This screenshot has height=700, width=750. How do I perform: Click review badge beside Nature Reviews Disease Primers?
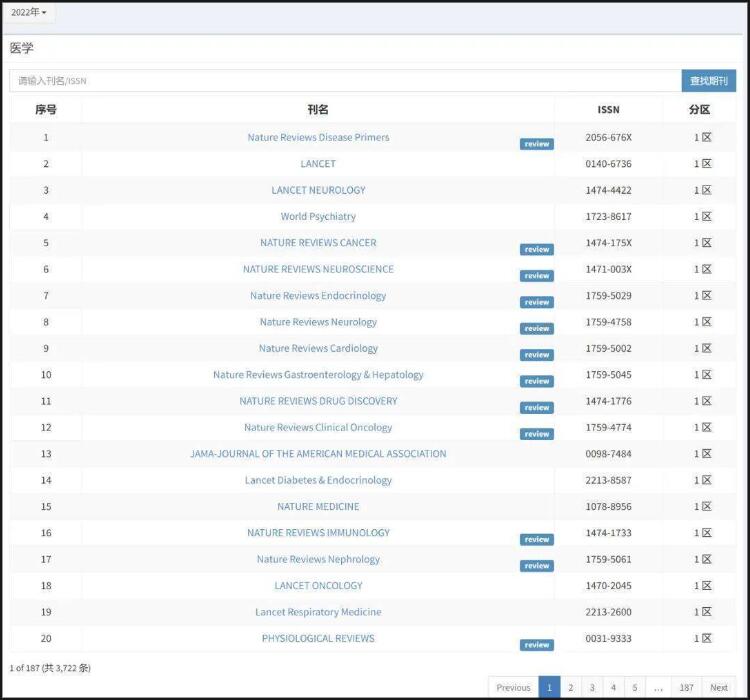(536, 144)
